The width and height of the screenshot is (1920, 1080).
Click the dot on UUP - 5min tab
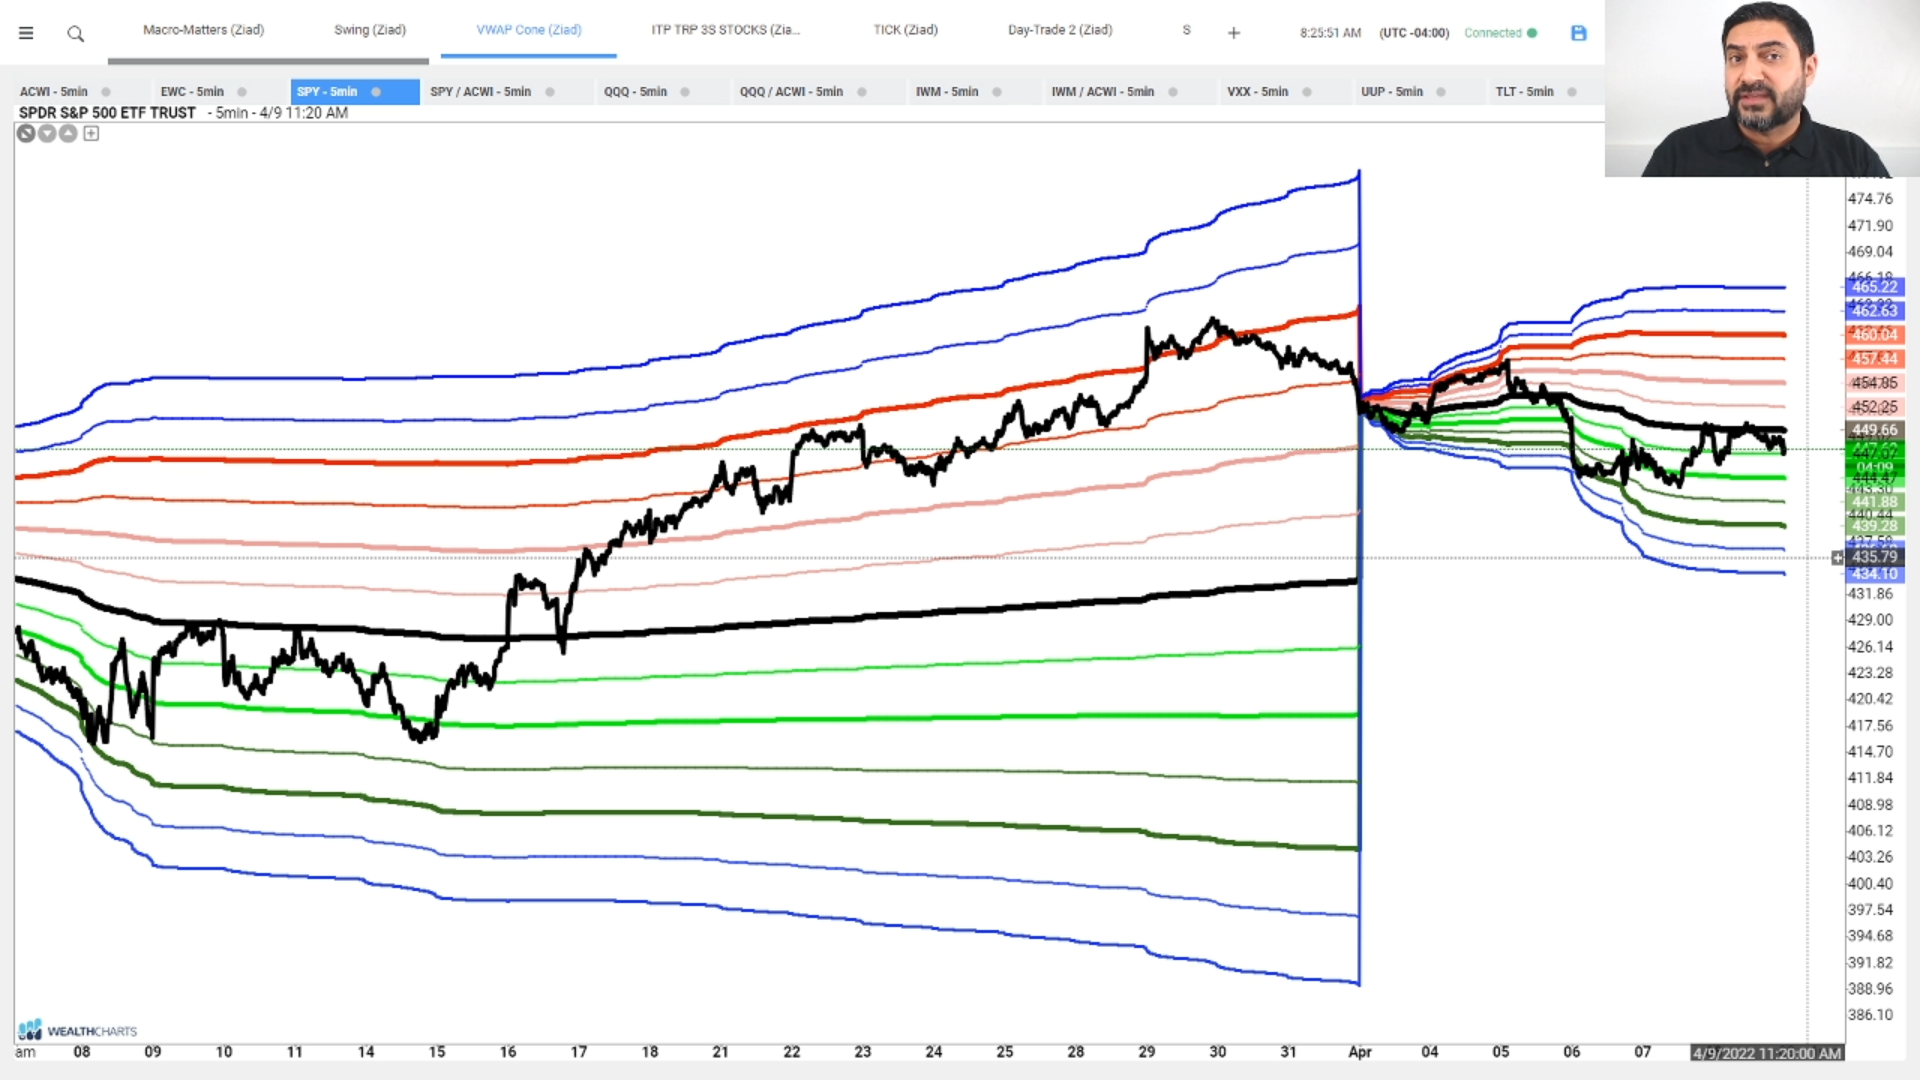(x=1441, y=92)
